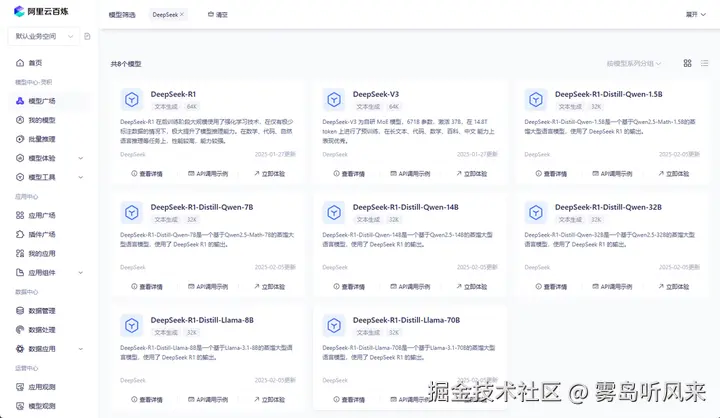
Task: Click the 应用观测 sidebar icon
Action: coord(20,387)
